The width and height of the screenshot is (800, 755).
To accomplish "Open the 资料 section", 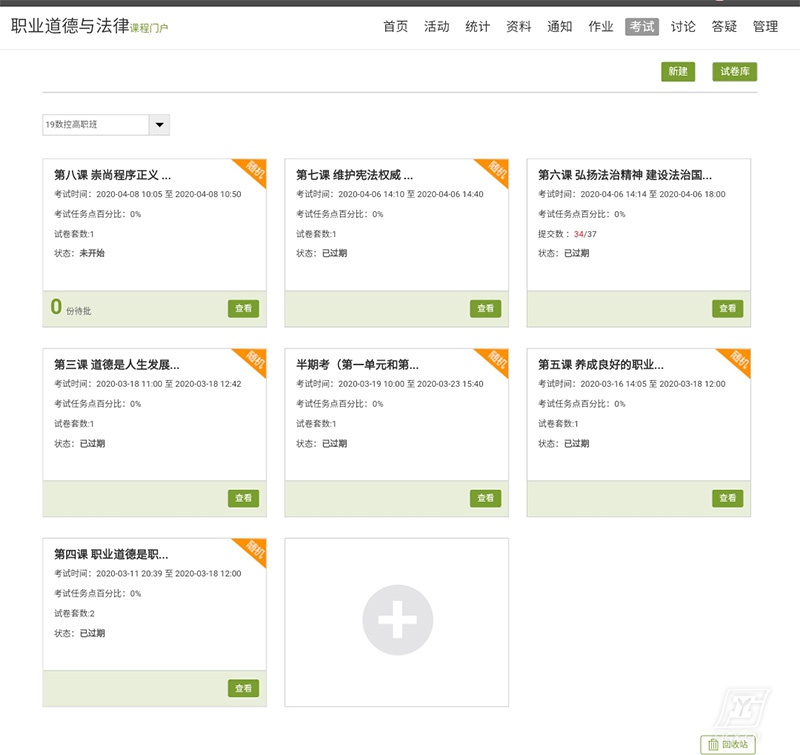I will click(518, 27).
